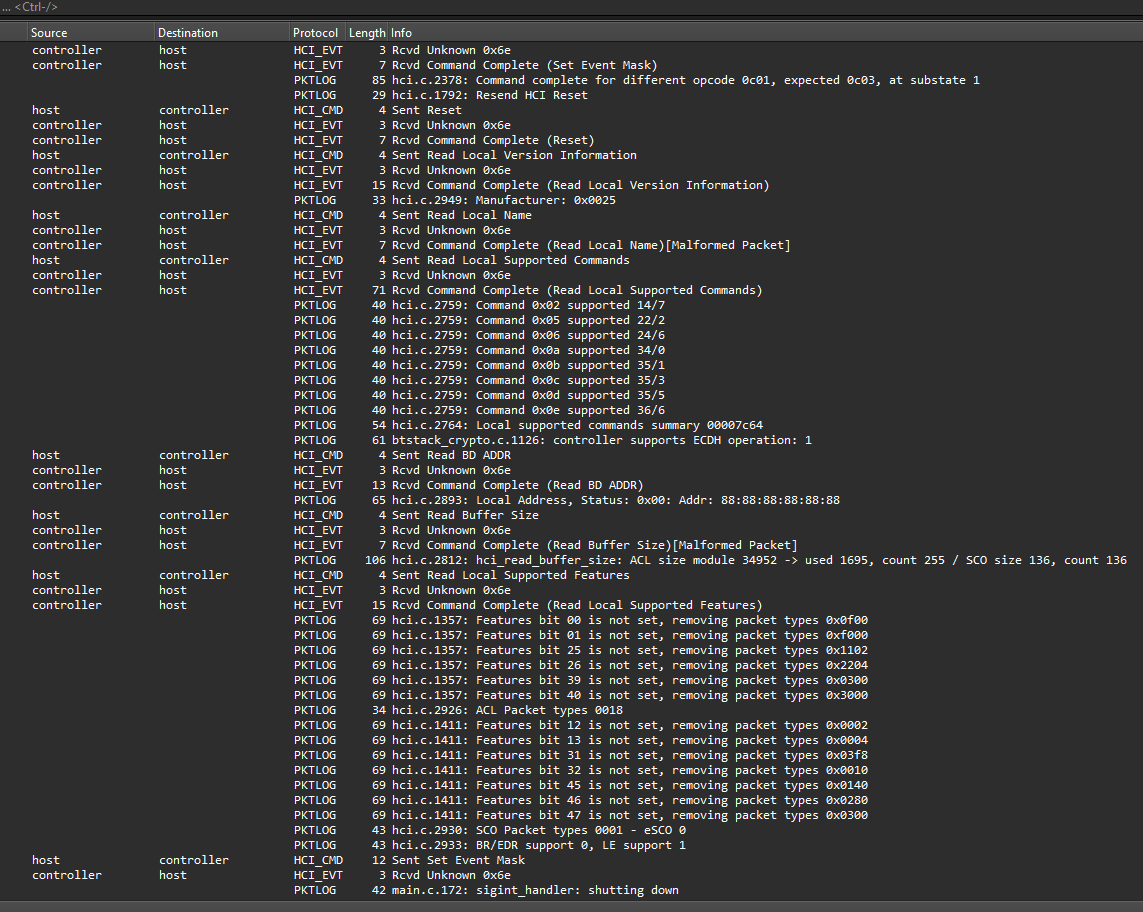Sort by the Info column header
Viewport: 1143px width, 912px height.
pos(760,33)
